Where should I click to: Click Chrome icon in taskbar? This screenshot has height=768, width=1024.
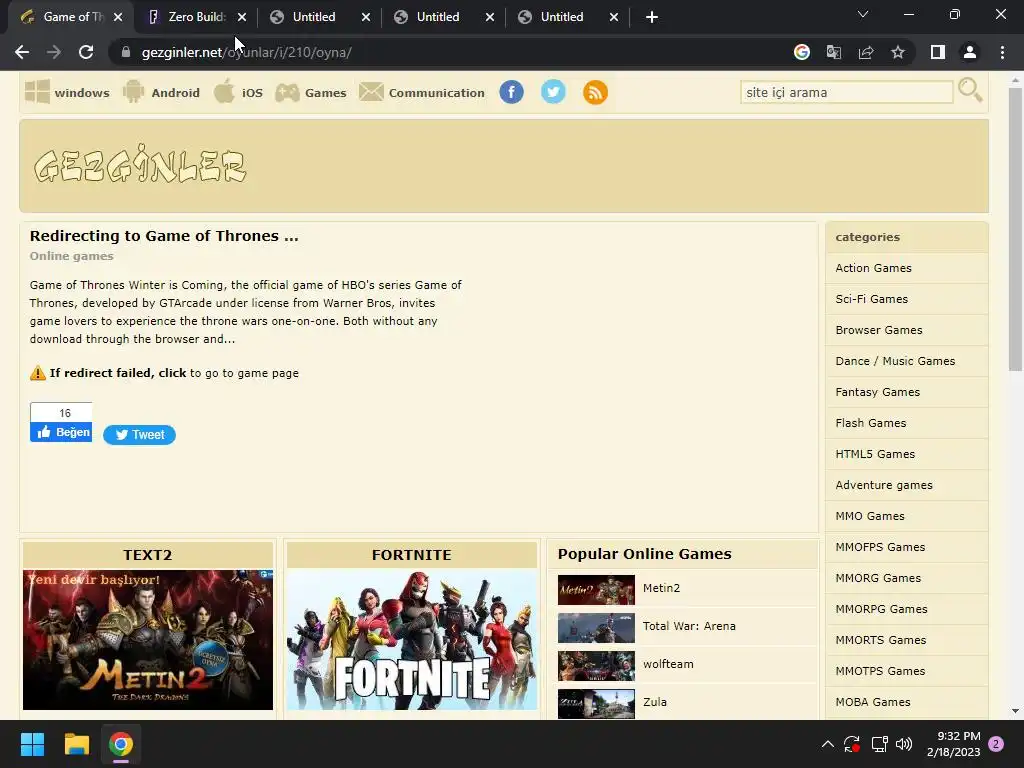(121, 744)
